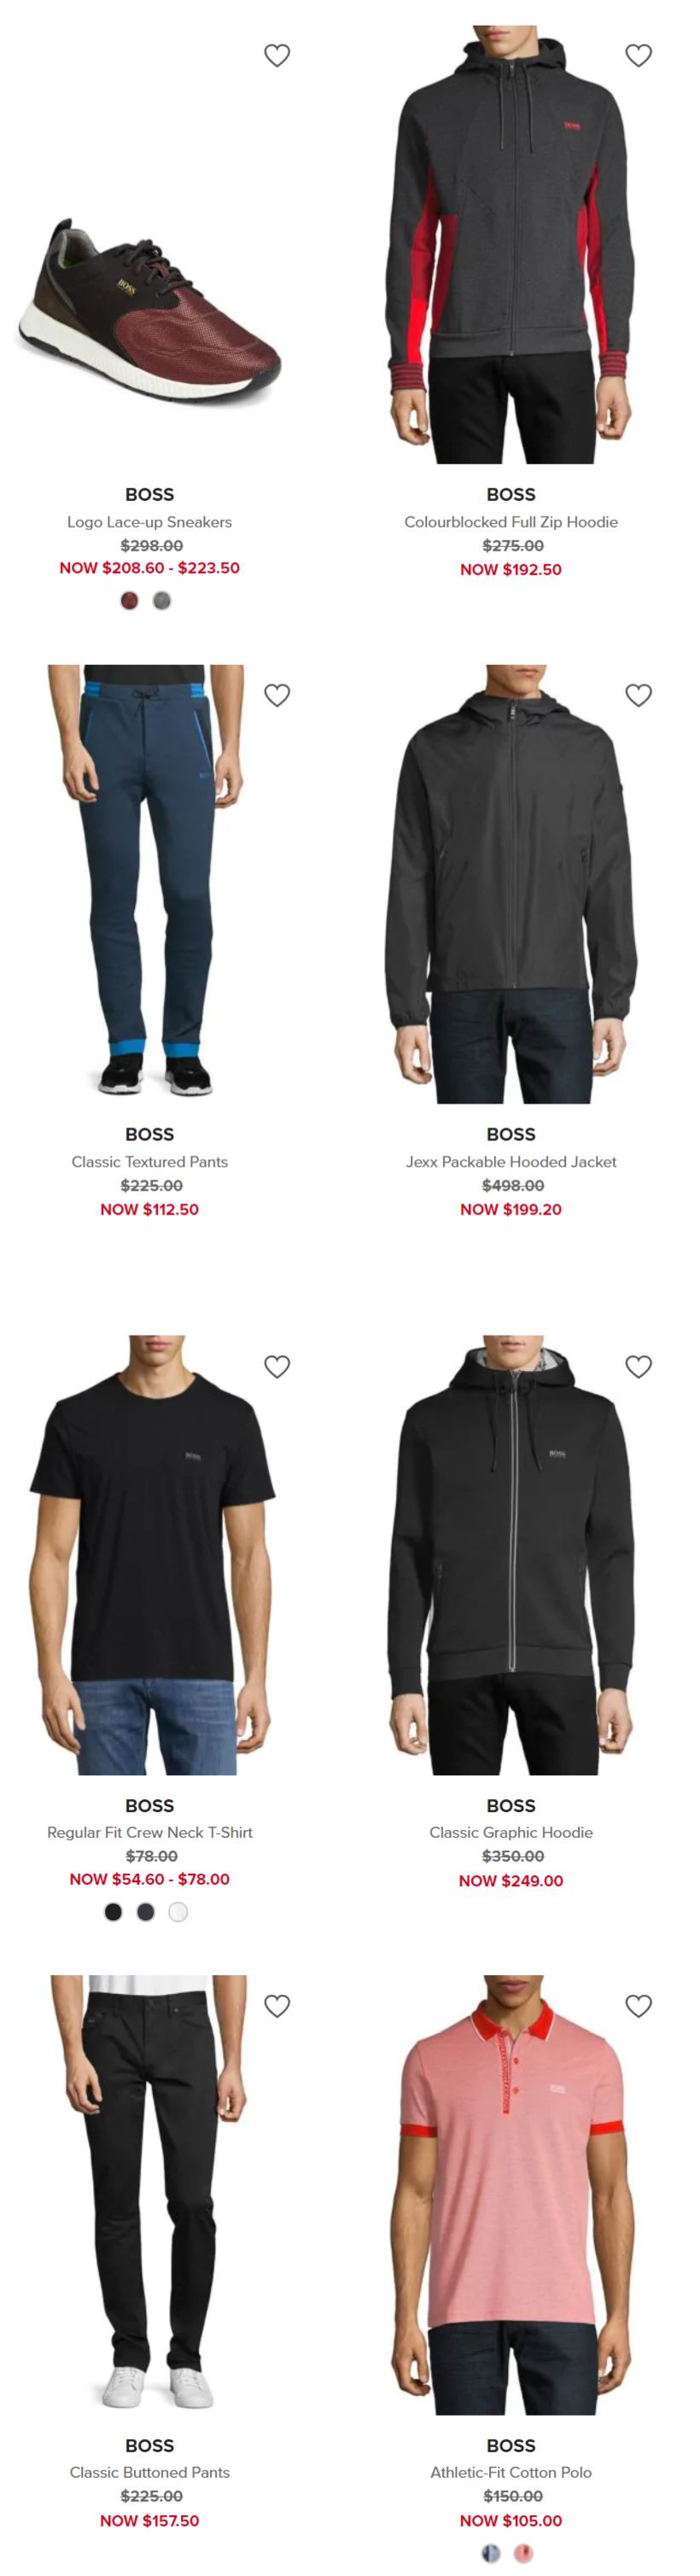This screenshot has height=2576, width=700.
Task: Open the blue textured pants image
Action: (x=150, y=884)
